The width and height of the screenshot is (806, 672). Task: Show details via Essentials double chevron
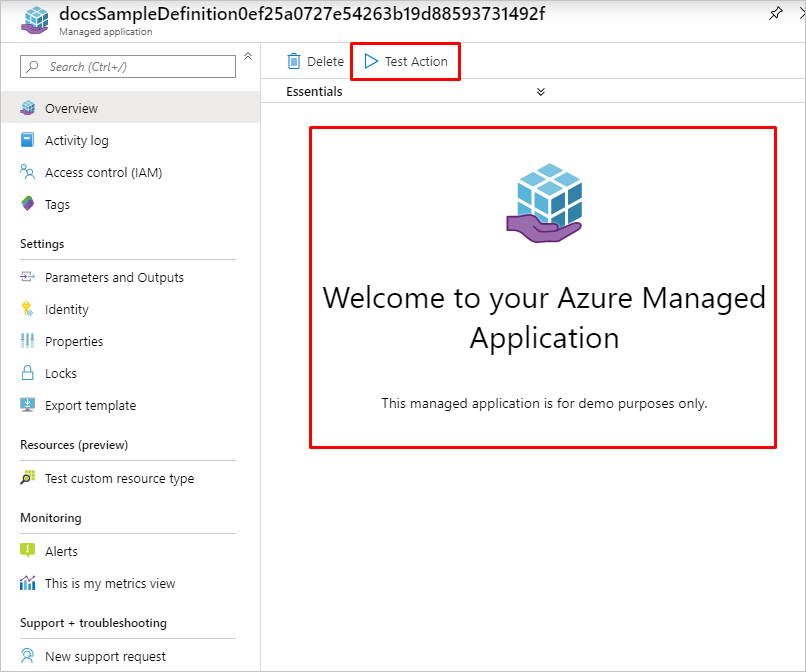(x=540, y=91)
